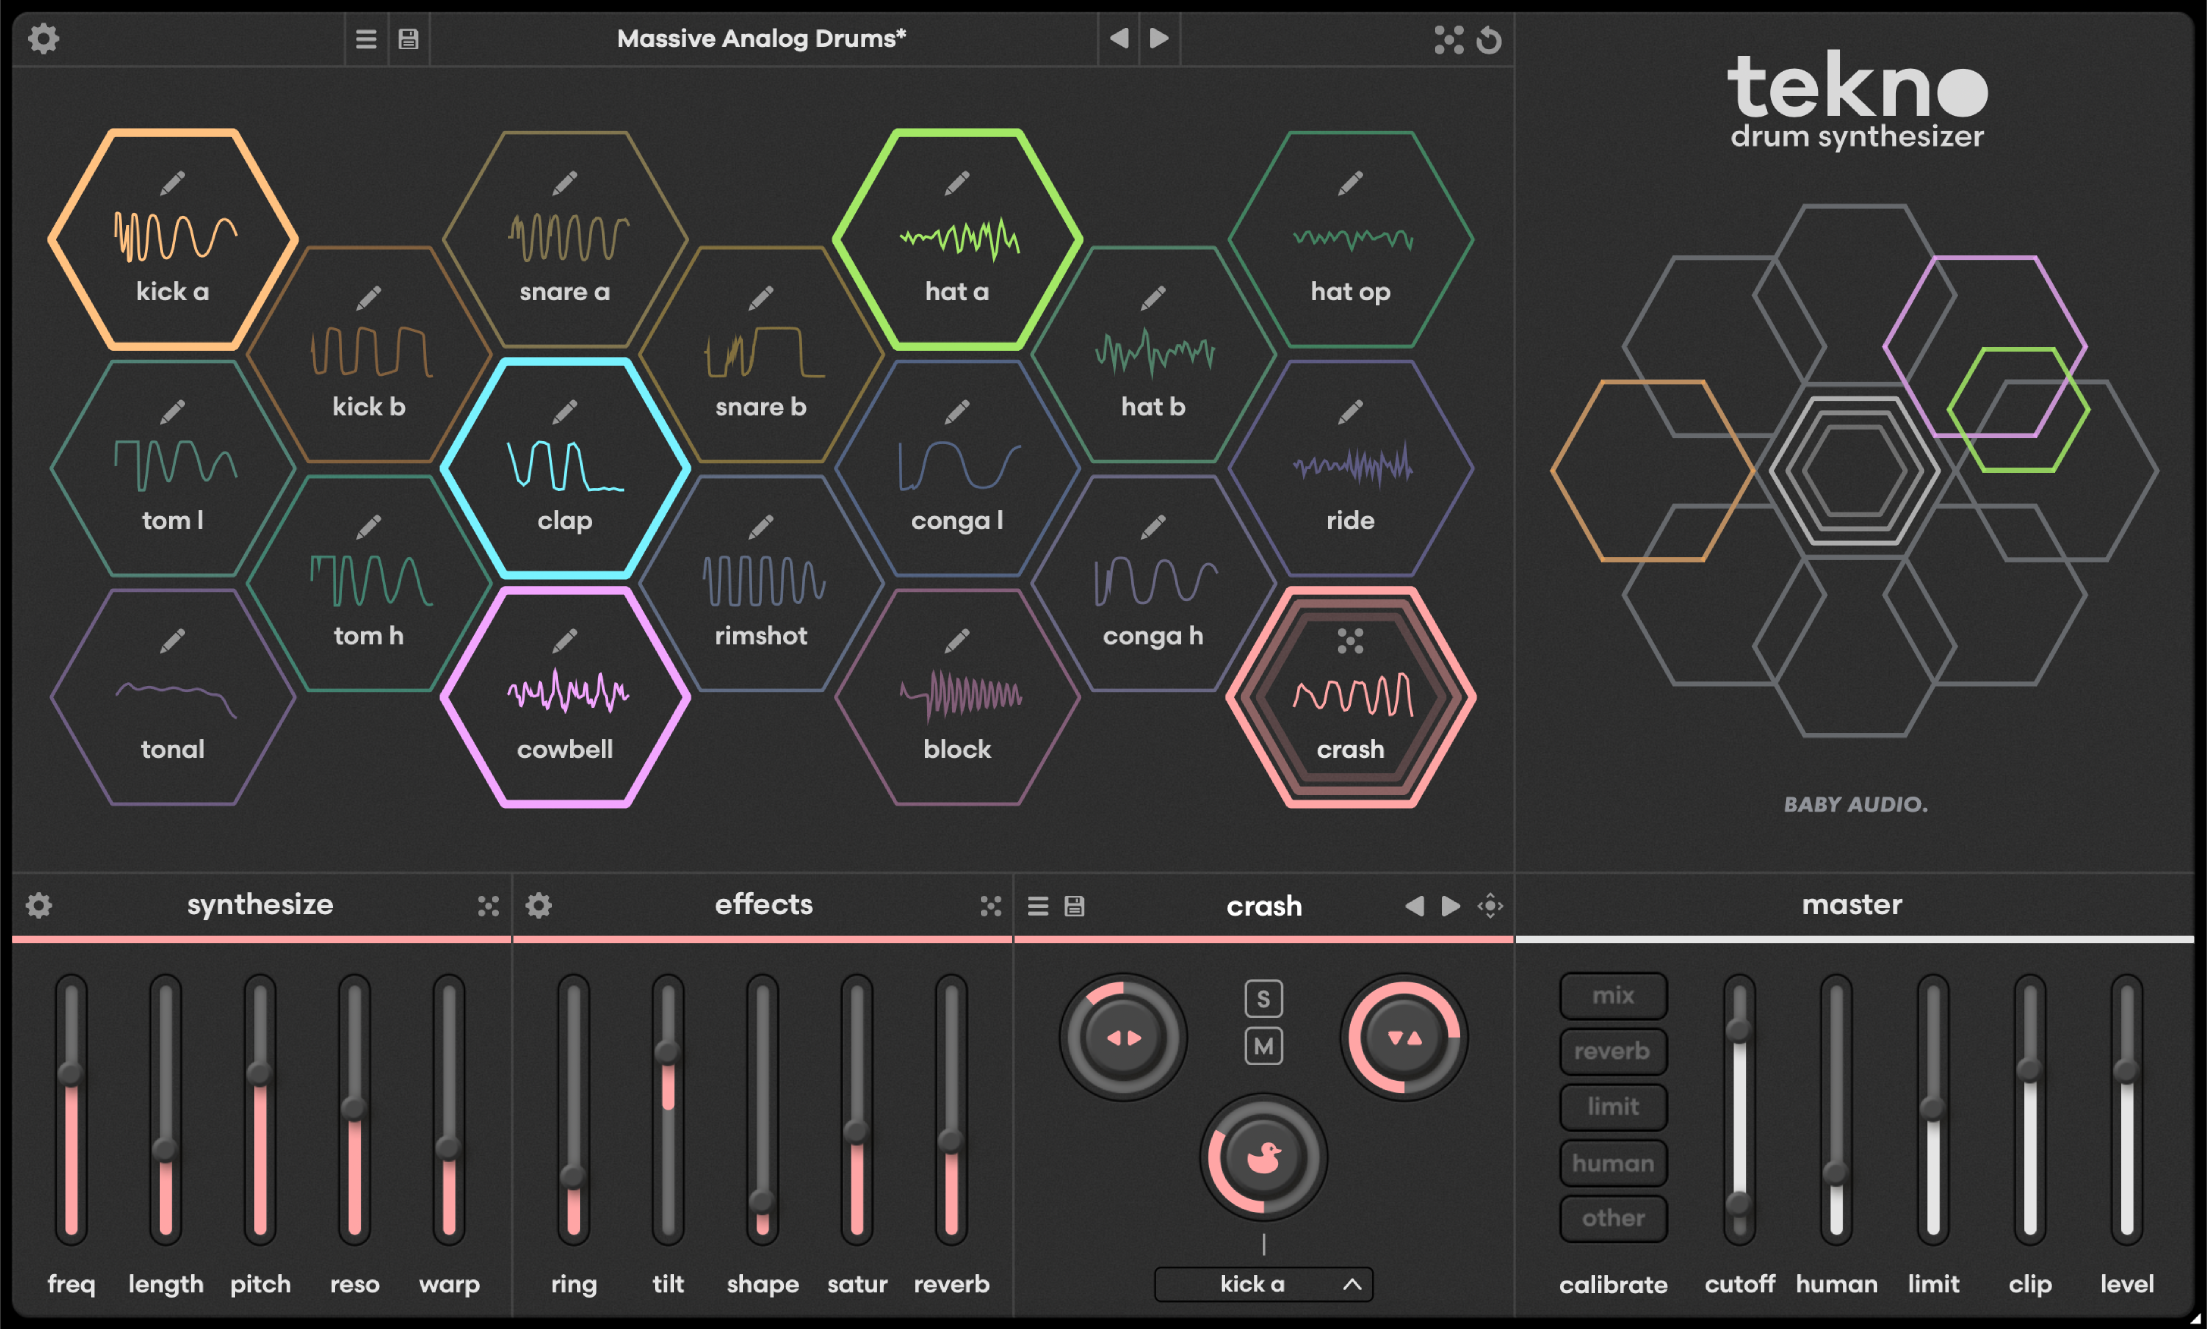Expand the kick a selector dropdown
The width and height of the screenshot is (2207, 1329).
pos(1263,1284)
